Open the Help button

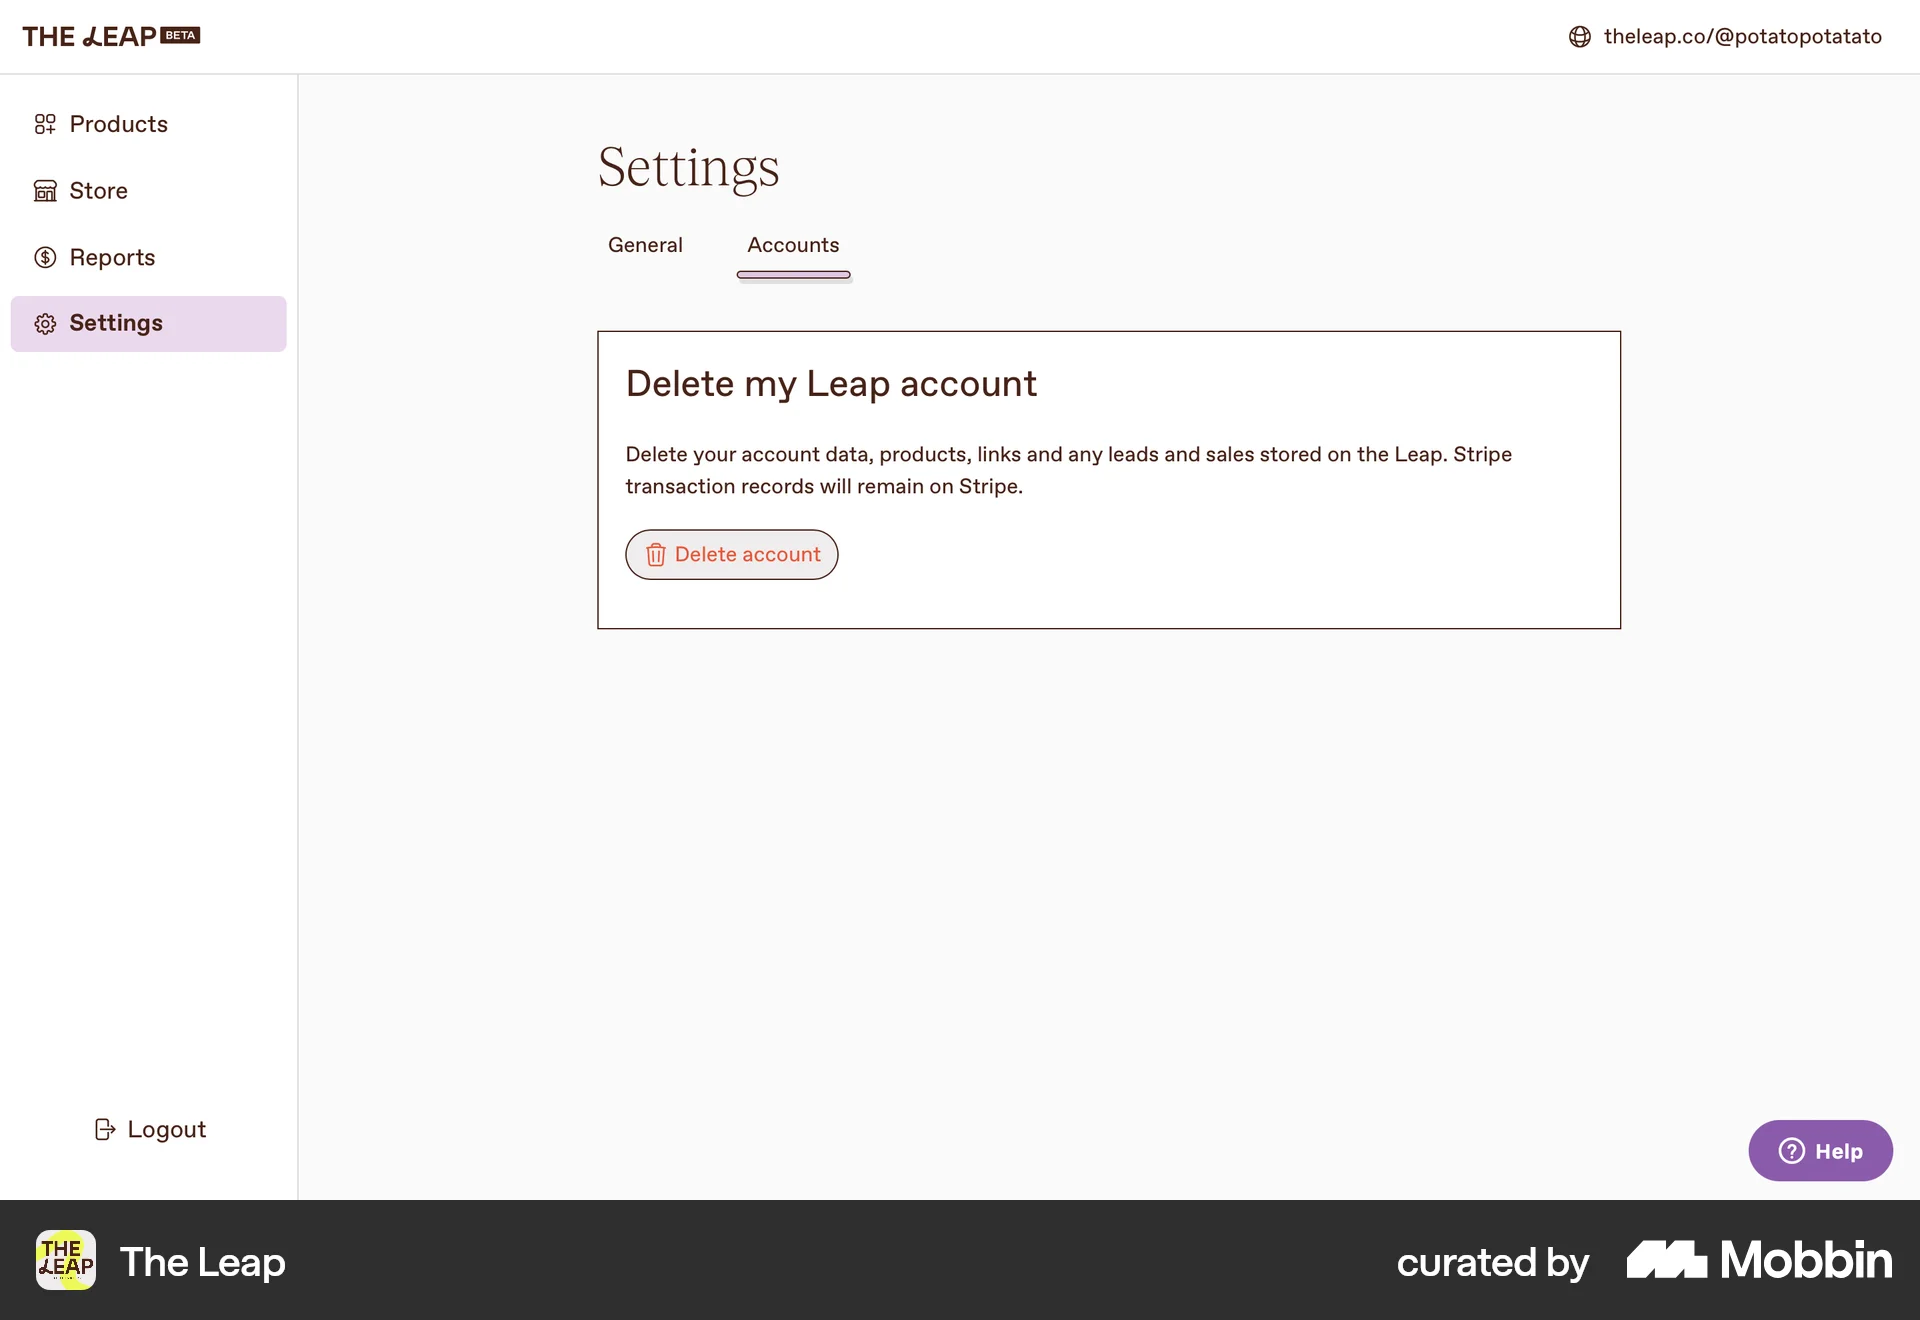(1820, 1151)
